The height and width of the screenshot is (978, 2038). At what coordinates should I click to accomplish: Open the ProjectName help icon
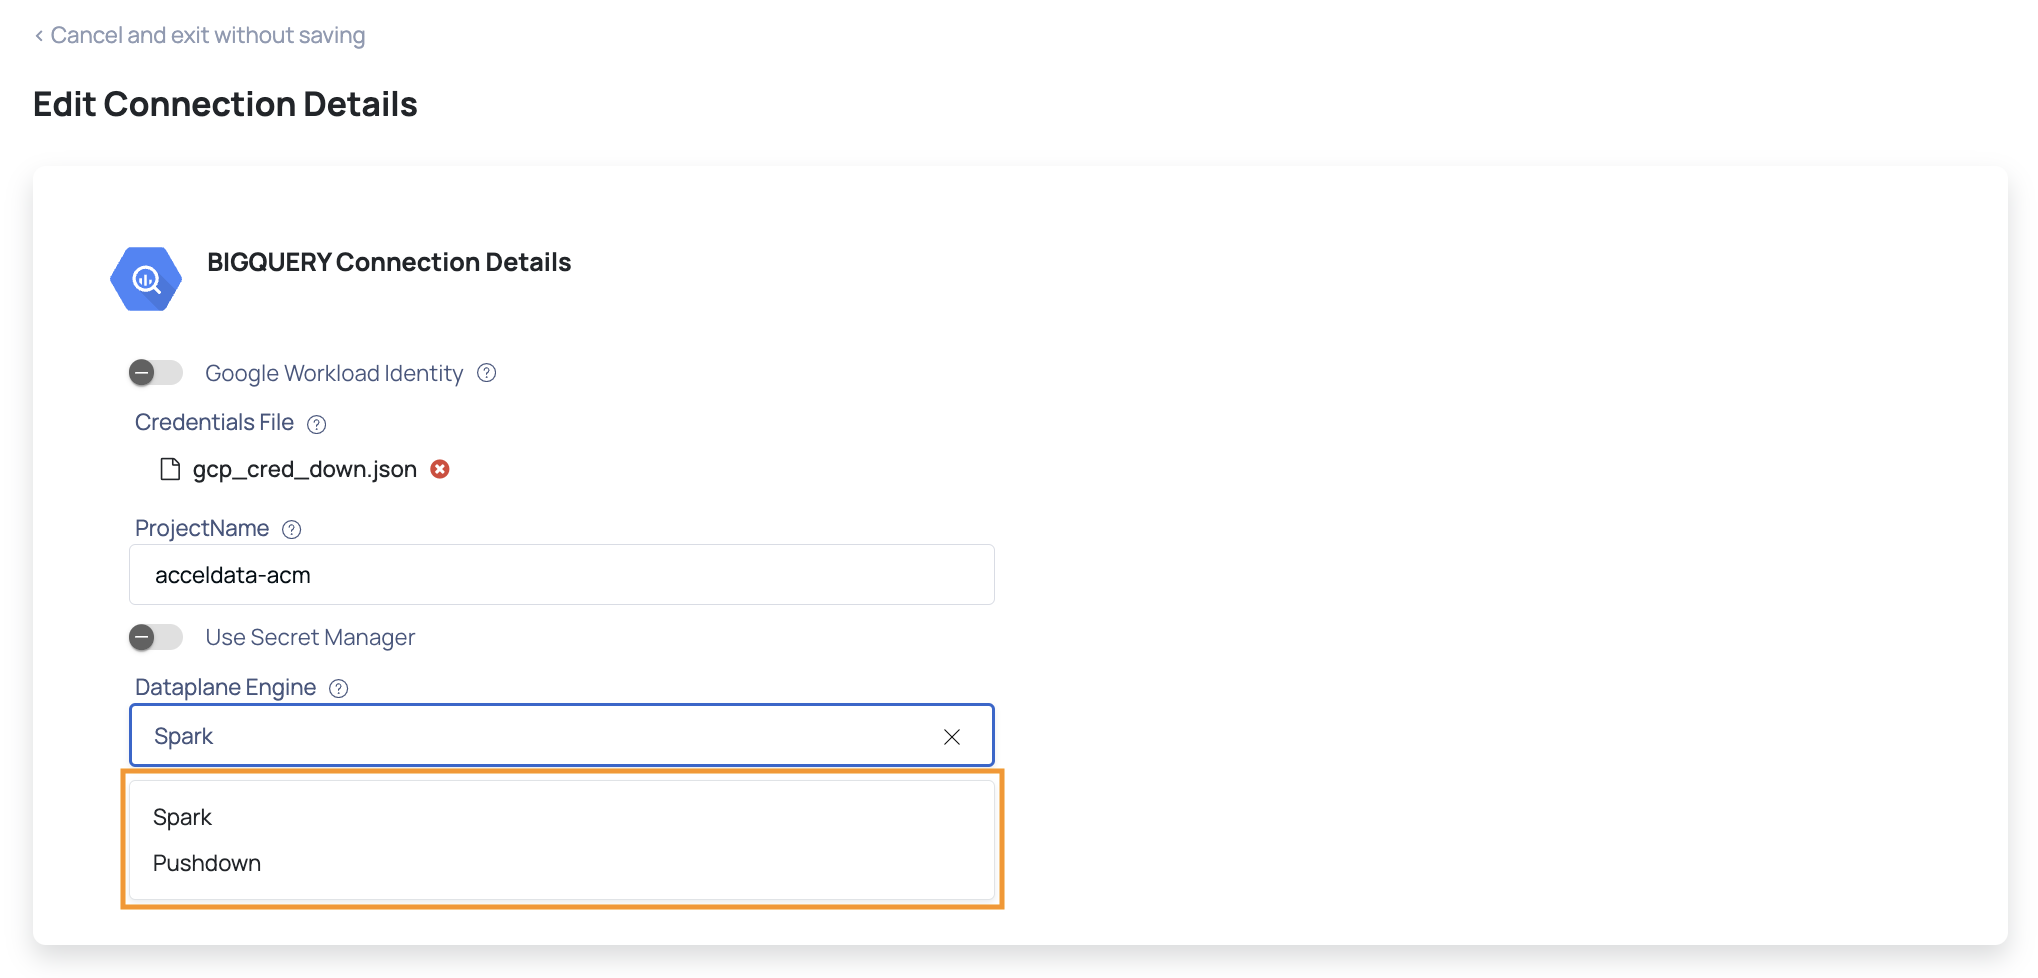(x=292, y=529)
